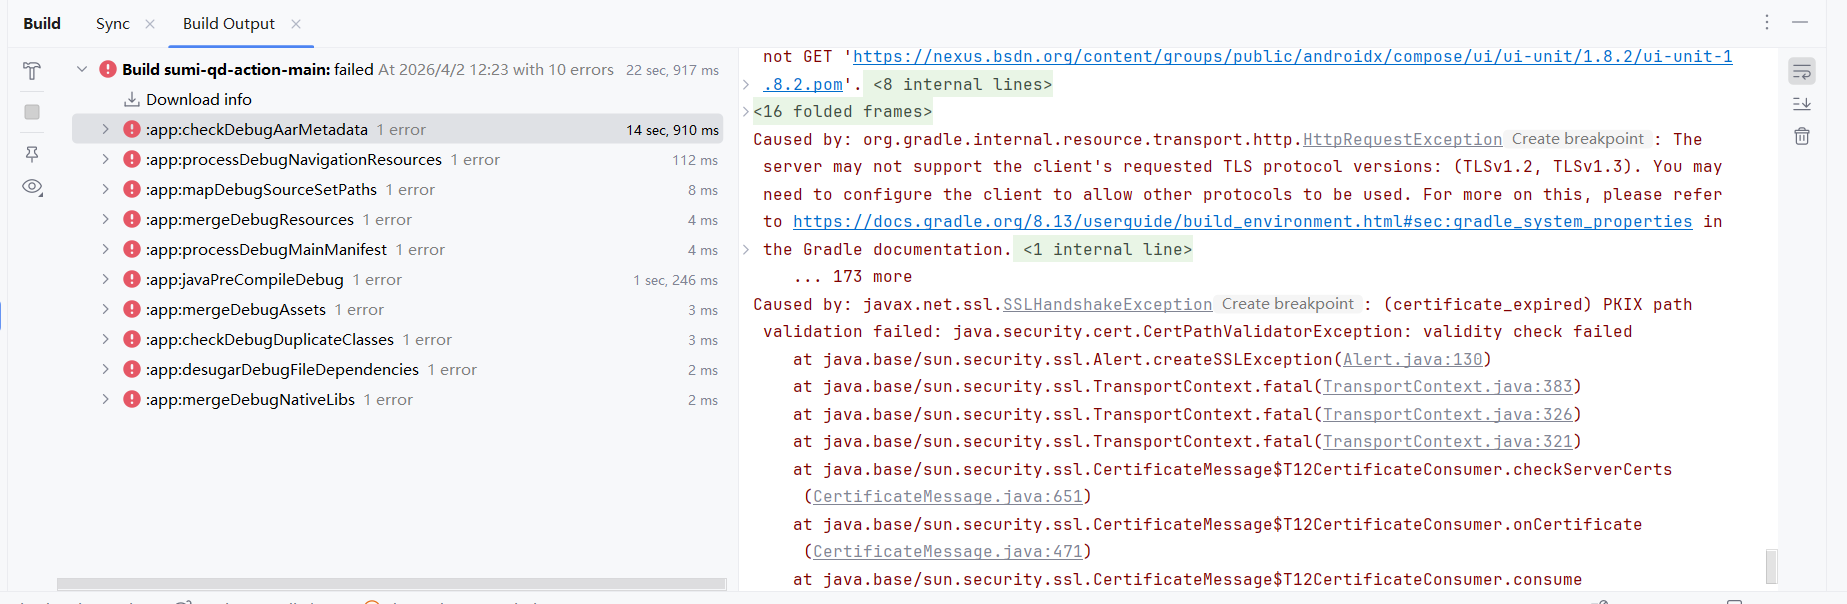Click the '22 sec, 917 ms' build duration
Screen dimensions: 1847x604
click(x=672, y=70)
